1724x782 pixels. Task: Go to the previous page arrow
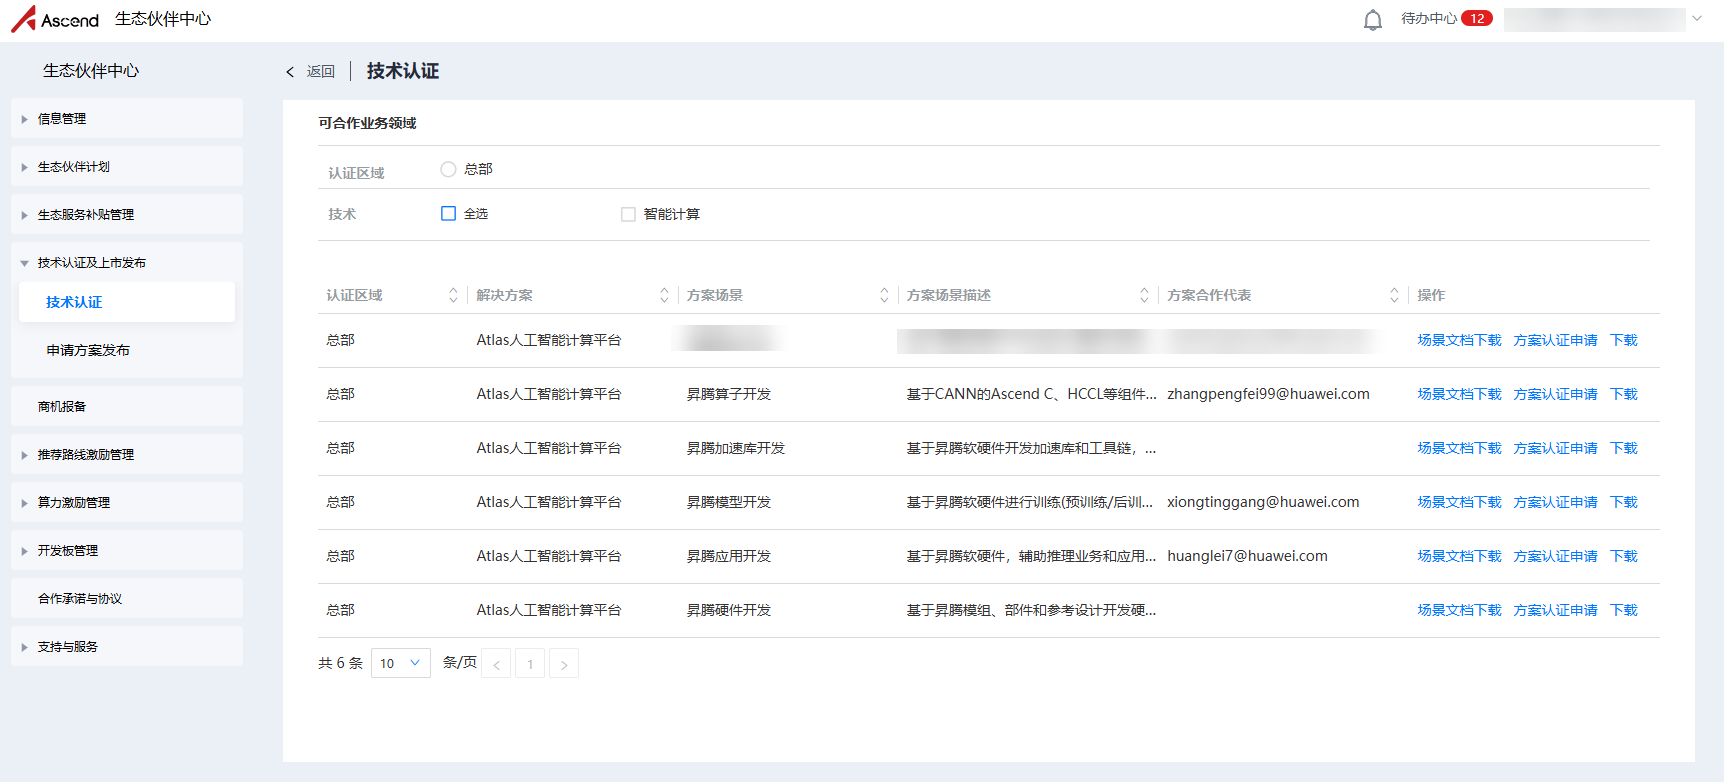[x=496, y=664]
